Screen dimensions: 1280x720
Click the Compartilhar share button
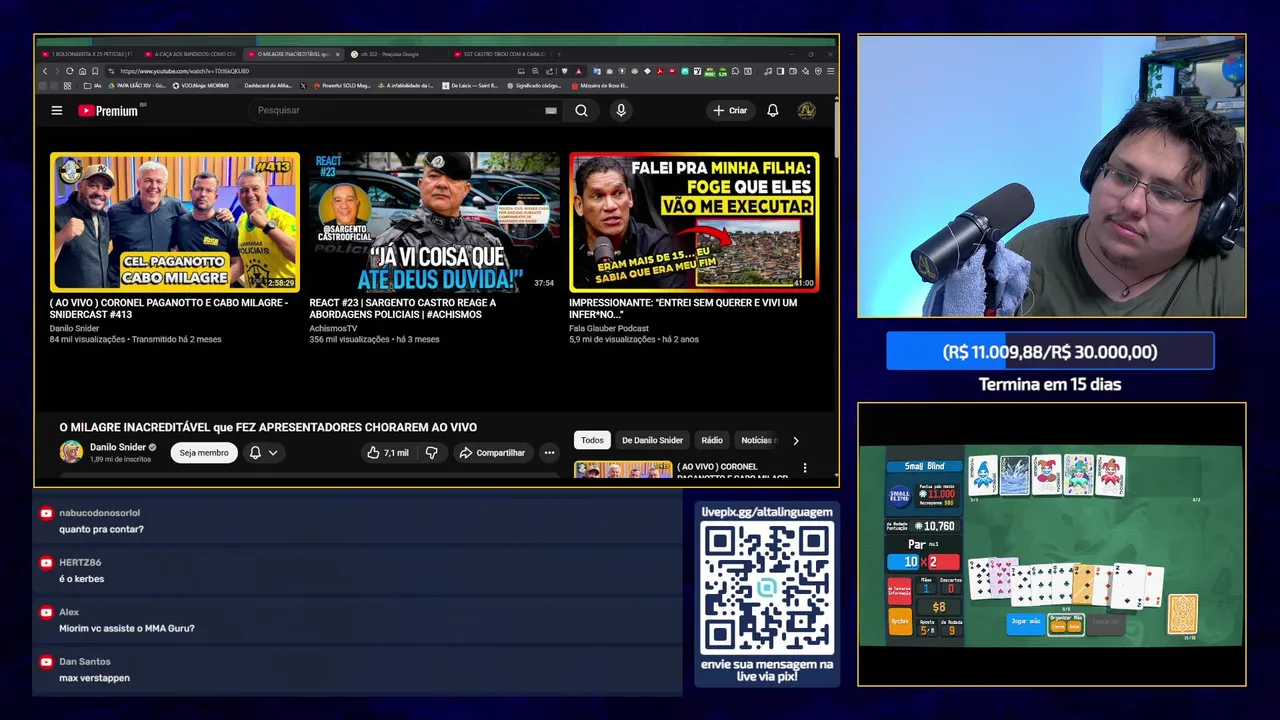[x=492, y=453]
